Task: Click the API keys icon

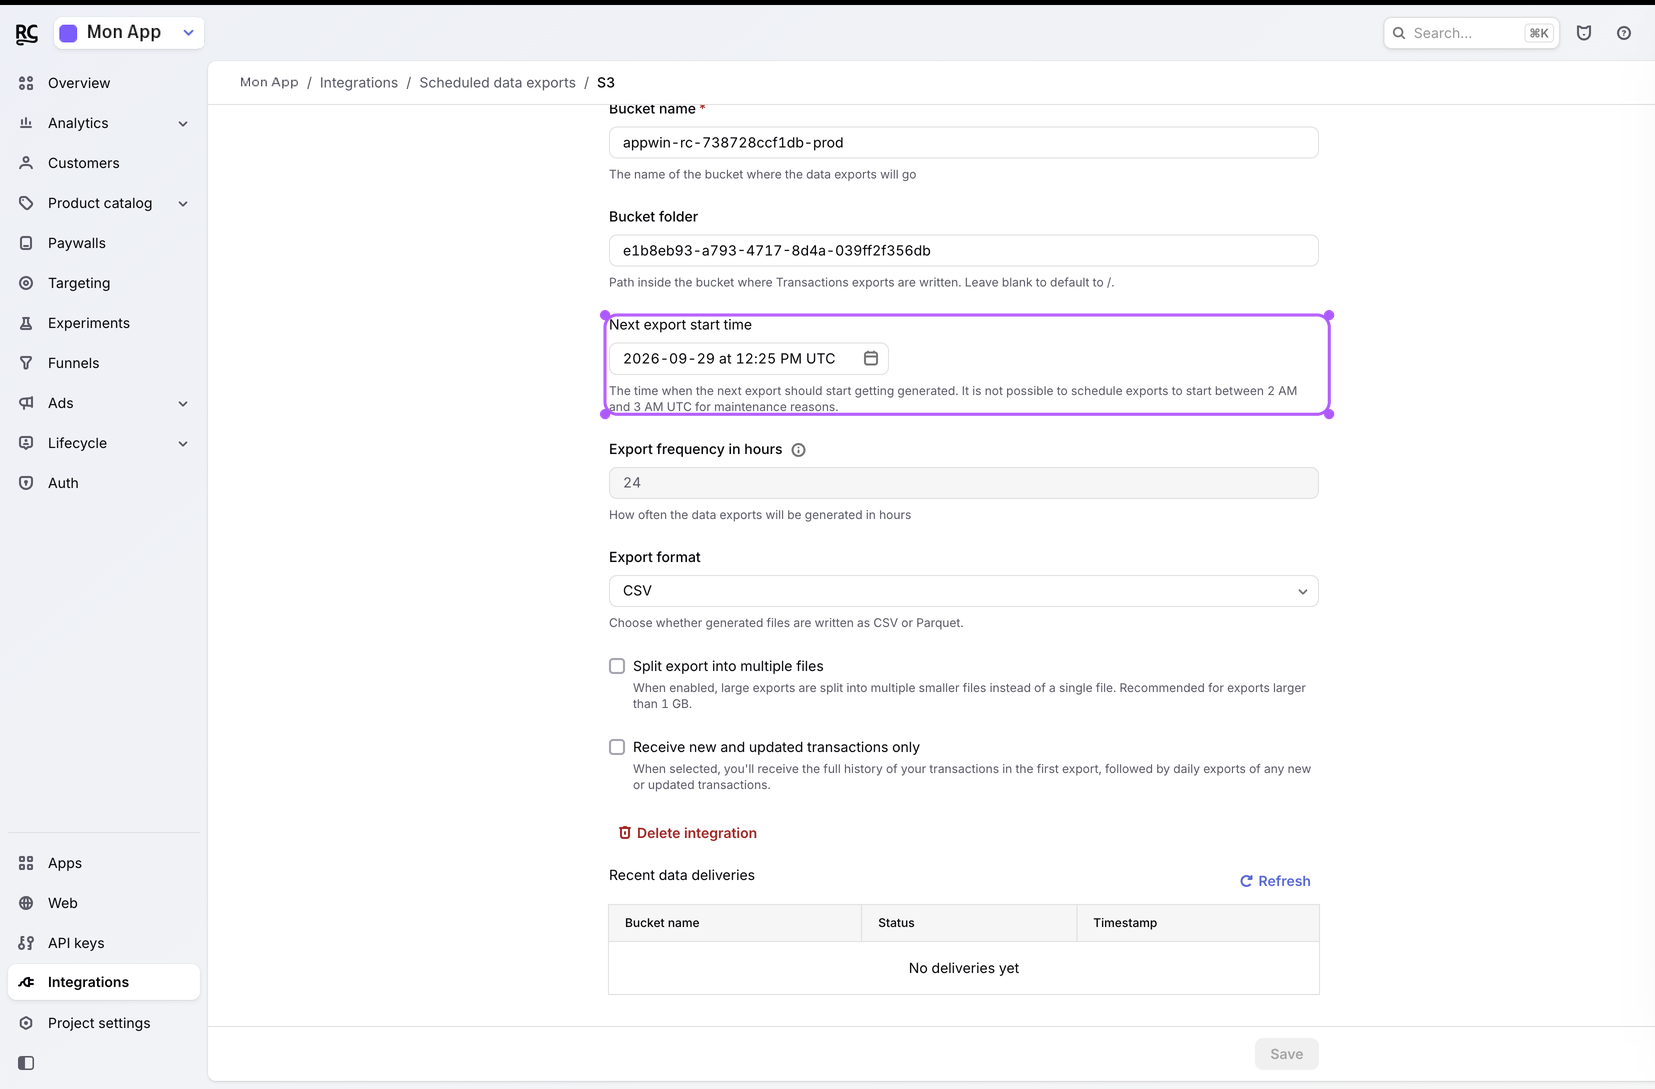Action: [x=26, y=943]
